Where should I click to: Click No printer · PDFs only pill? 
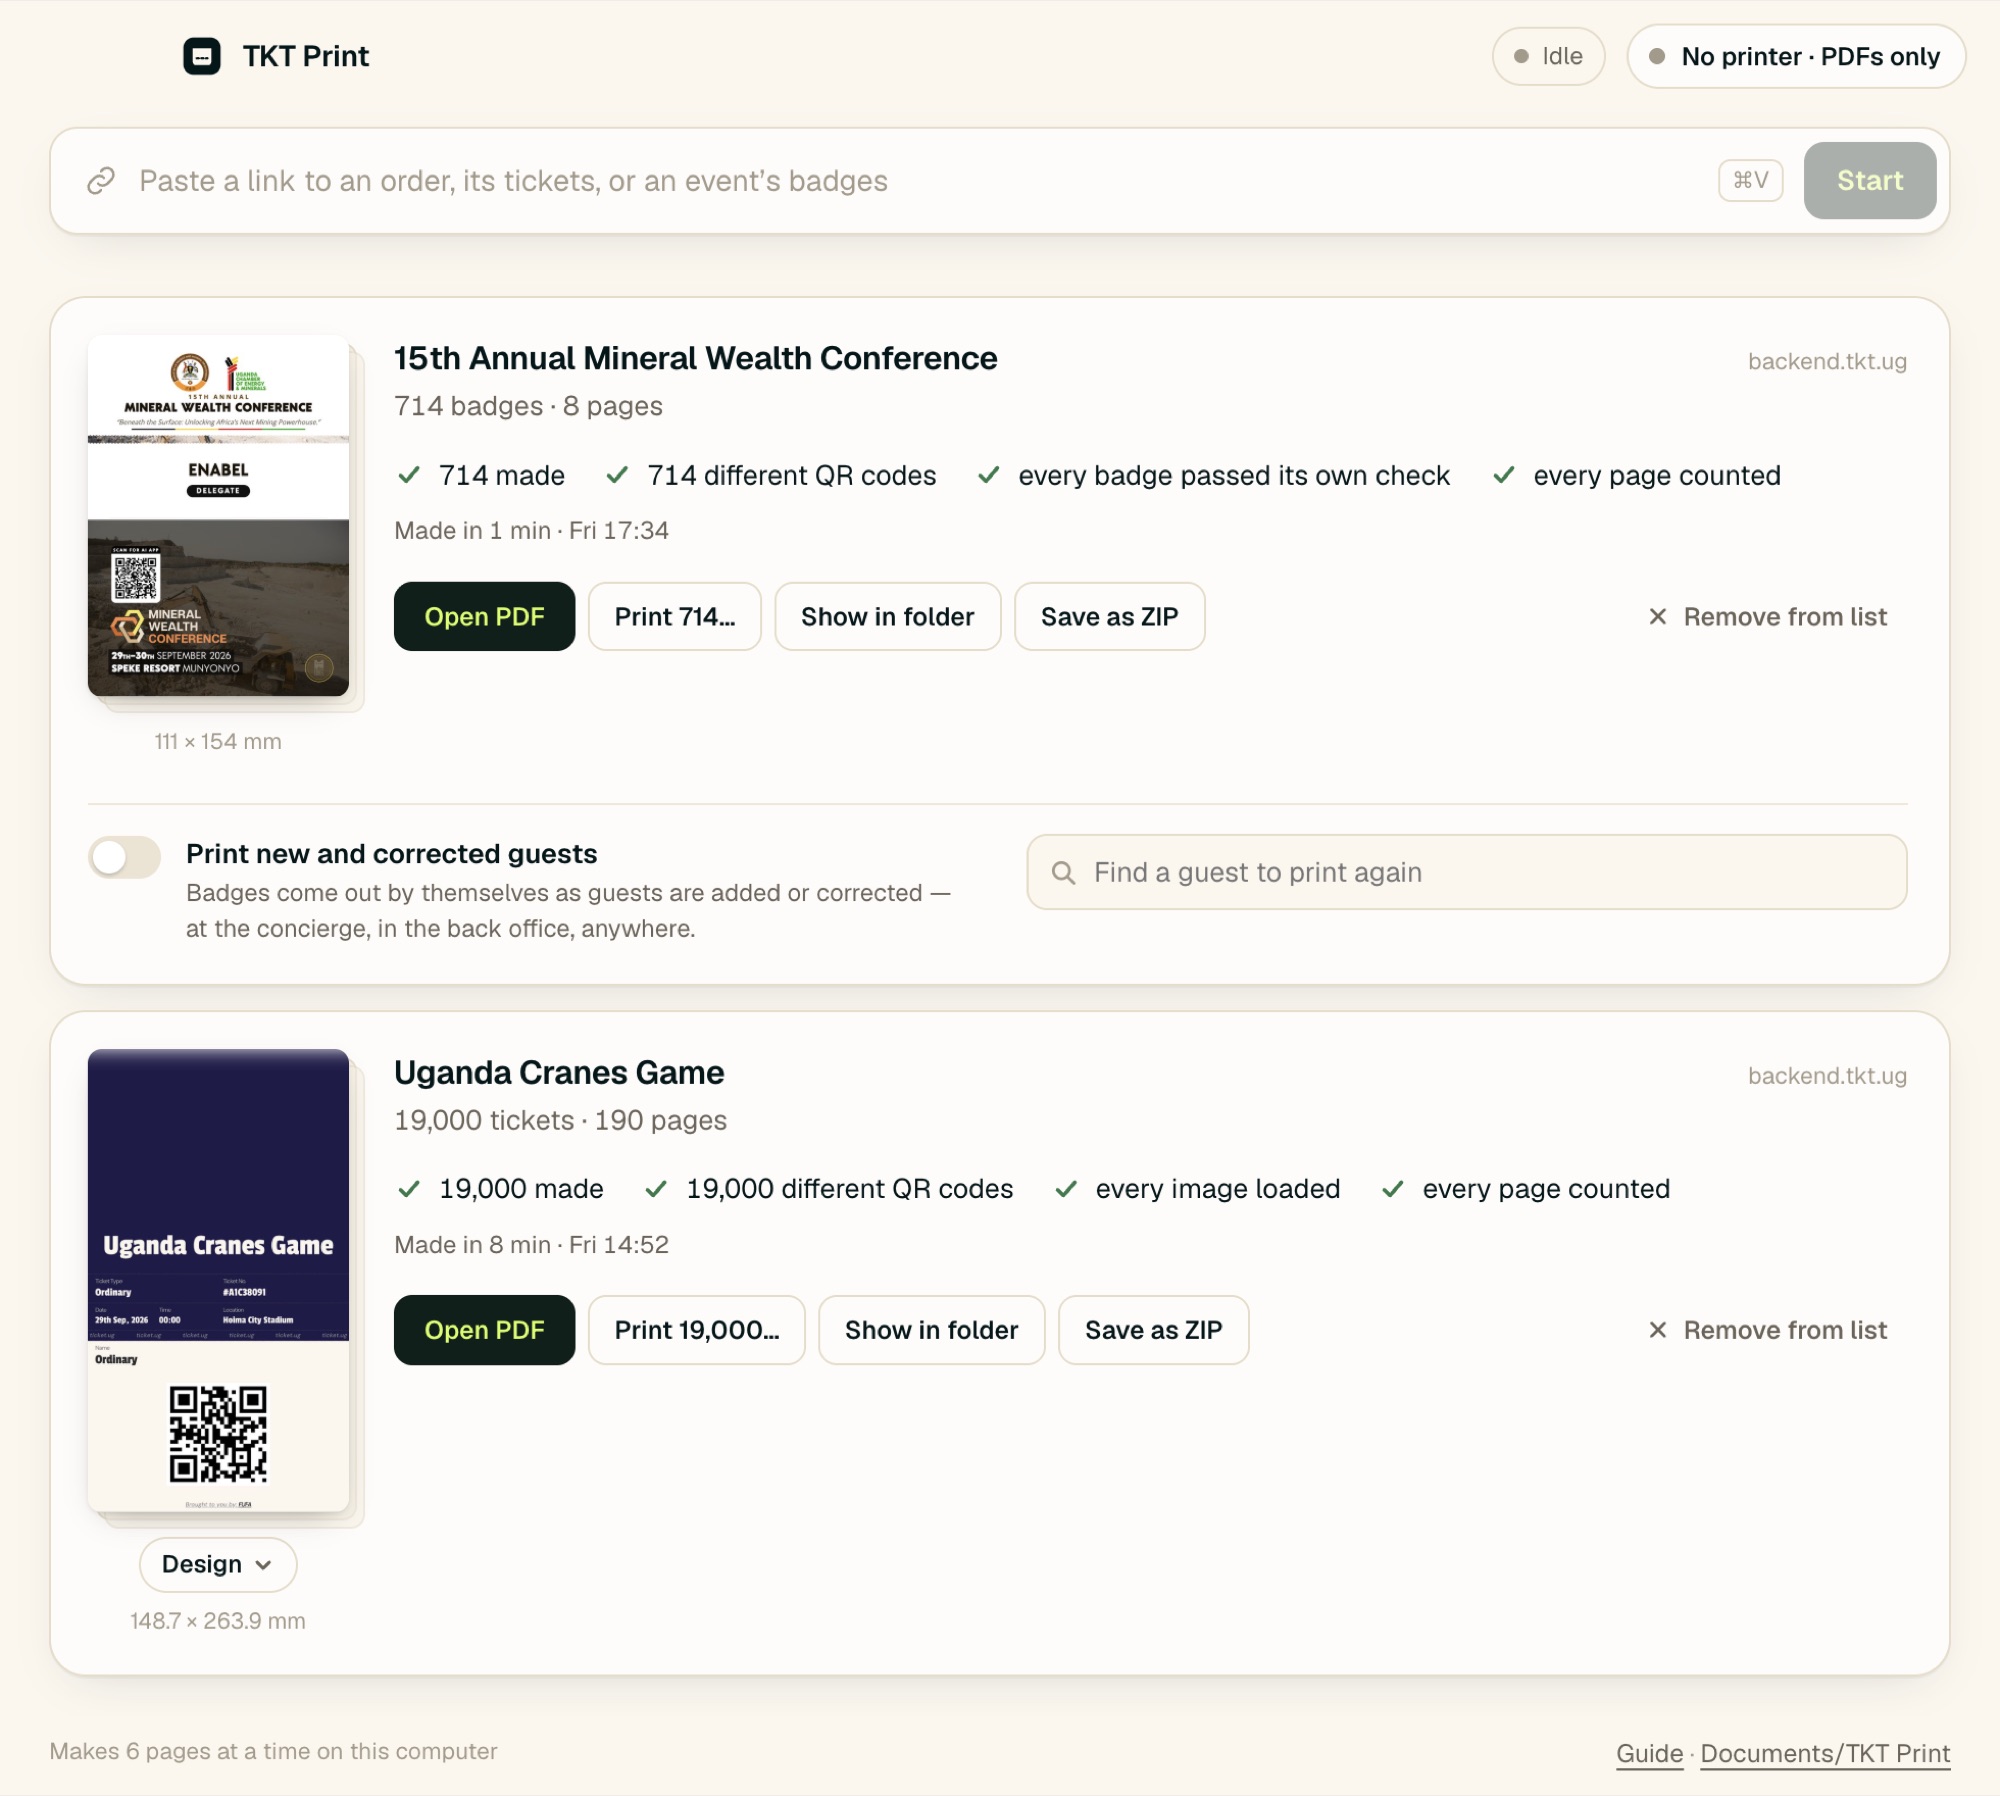(x=1796, y=56)
